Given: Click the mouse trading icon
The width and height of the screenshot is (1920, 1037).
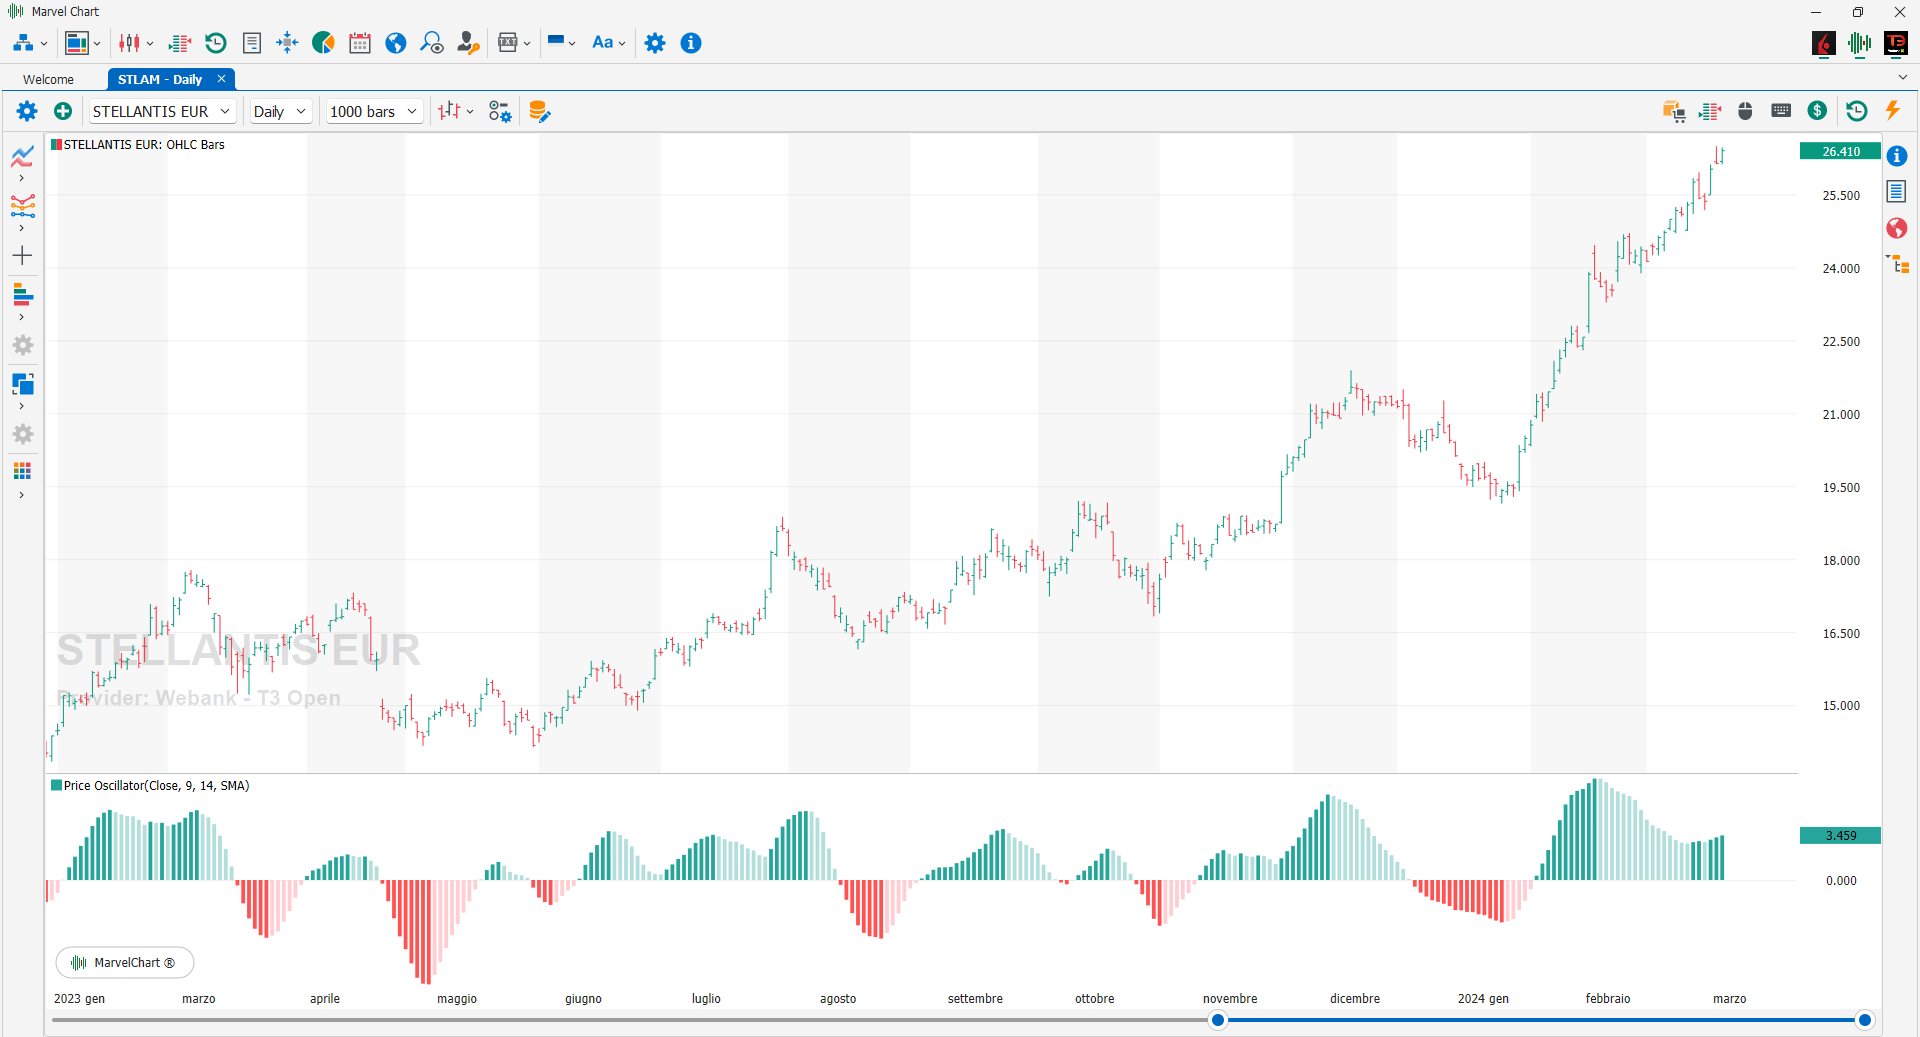Looking at the screenshot, I should pos(1745,111).
